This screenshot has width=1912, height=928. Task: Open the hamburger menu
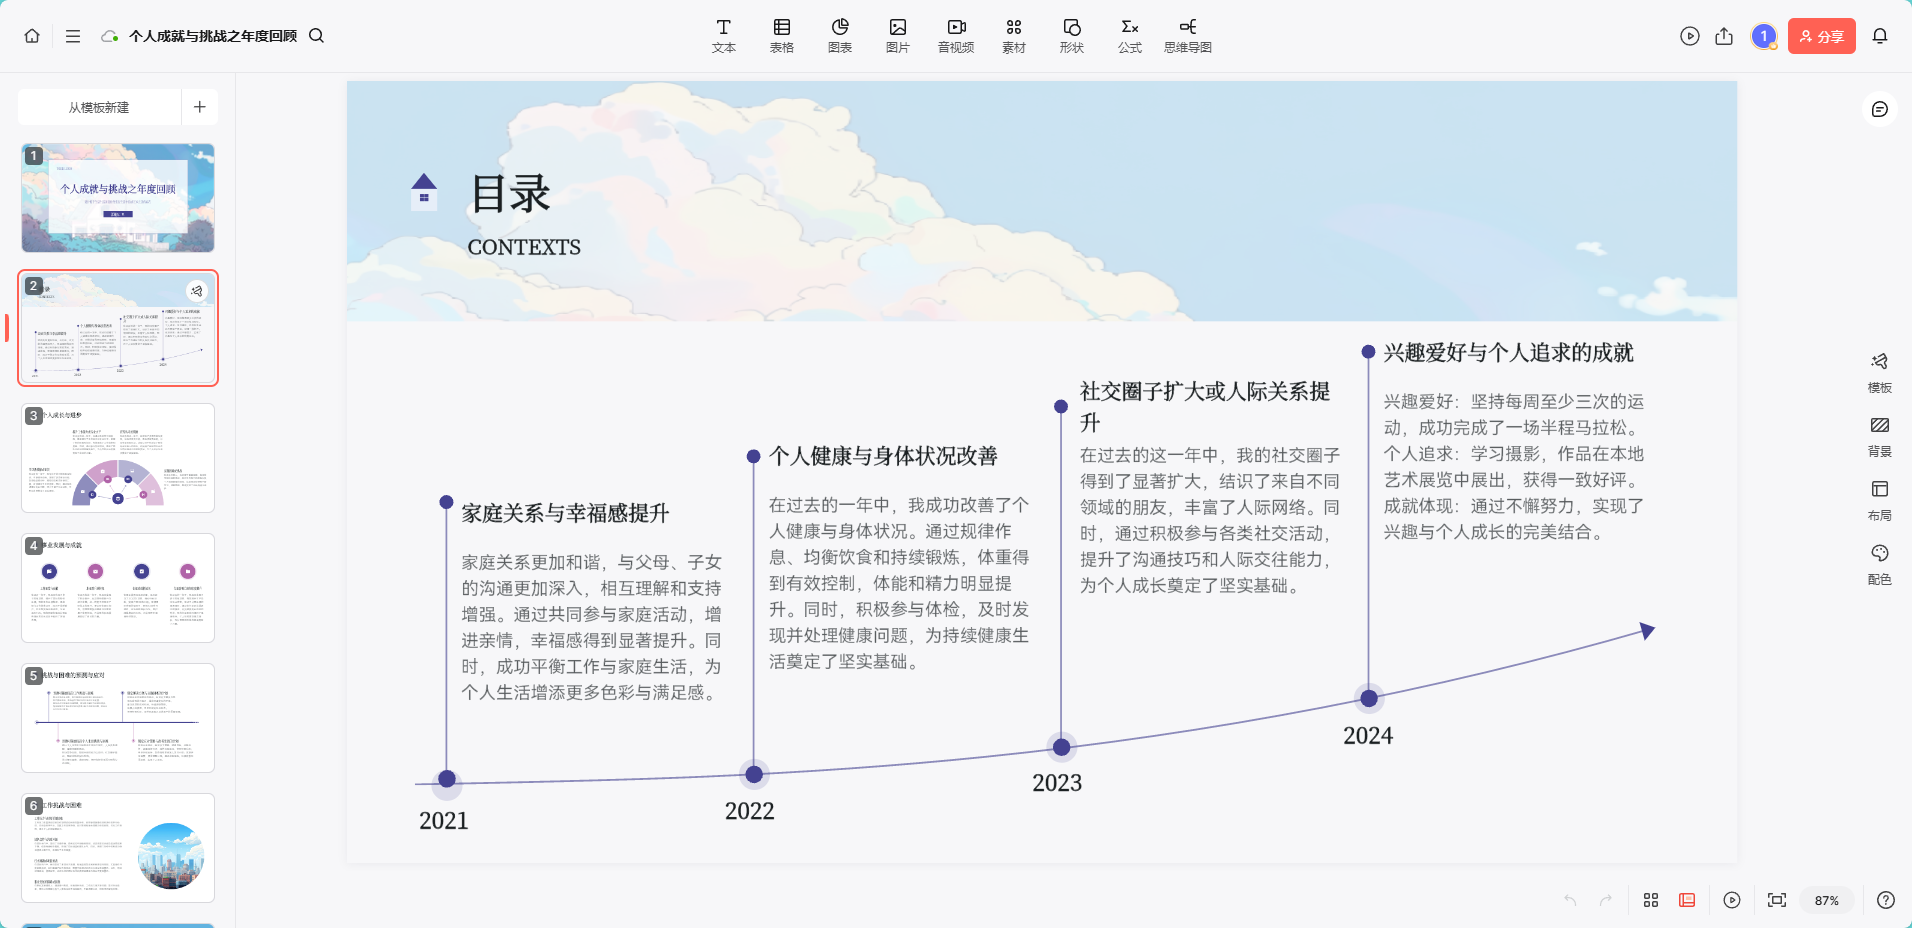(x=73, y=36)
